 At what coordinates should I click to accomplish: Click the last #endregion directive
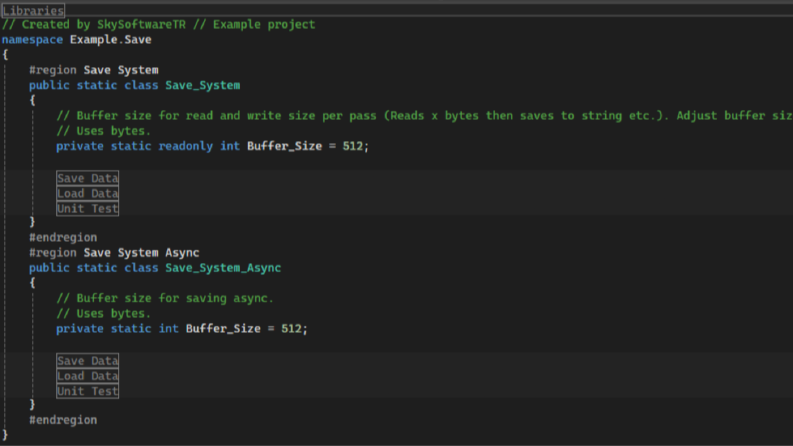tap(63, 420)
